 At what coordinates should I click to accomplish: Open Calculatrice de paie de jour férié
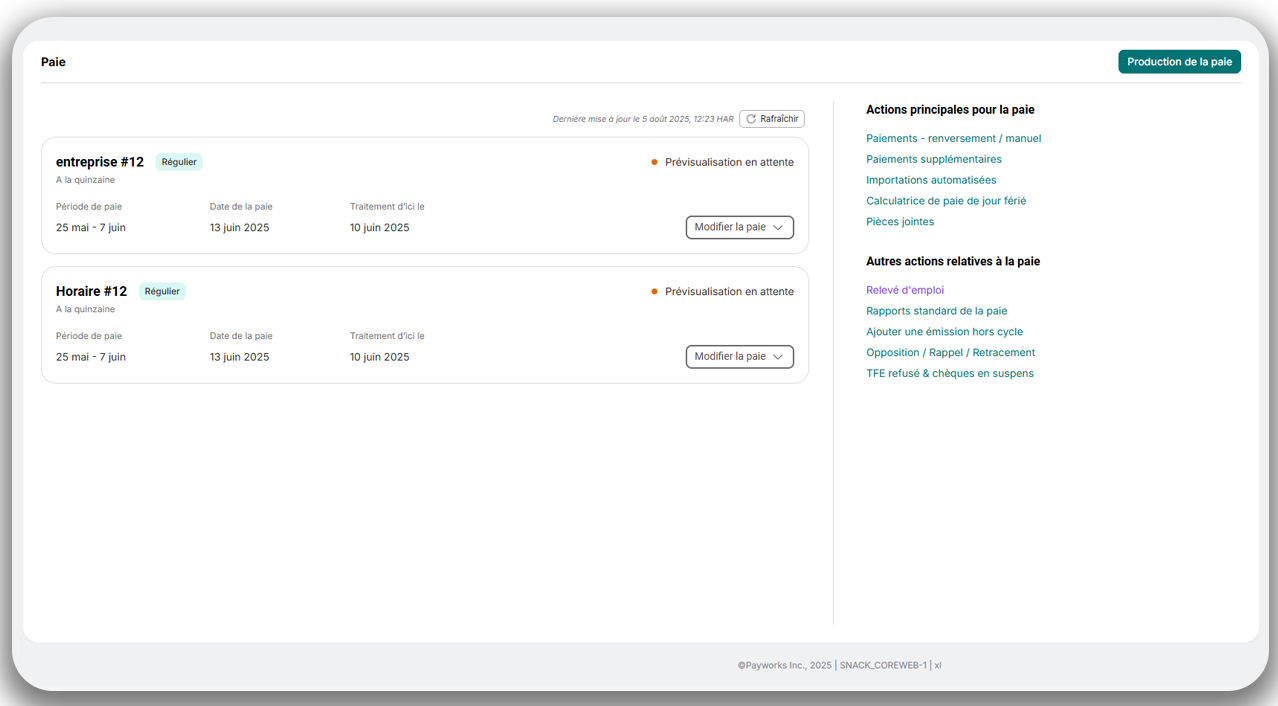pos(945,201)
